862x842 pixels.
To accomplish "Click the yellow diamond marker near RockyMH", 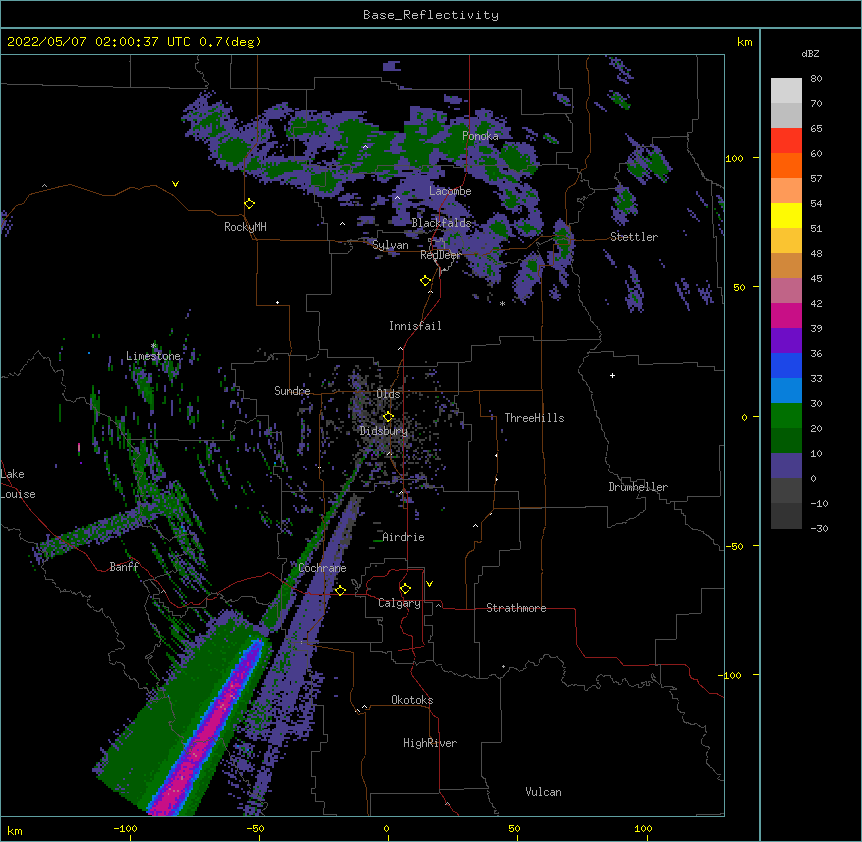I will point(250,204).
